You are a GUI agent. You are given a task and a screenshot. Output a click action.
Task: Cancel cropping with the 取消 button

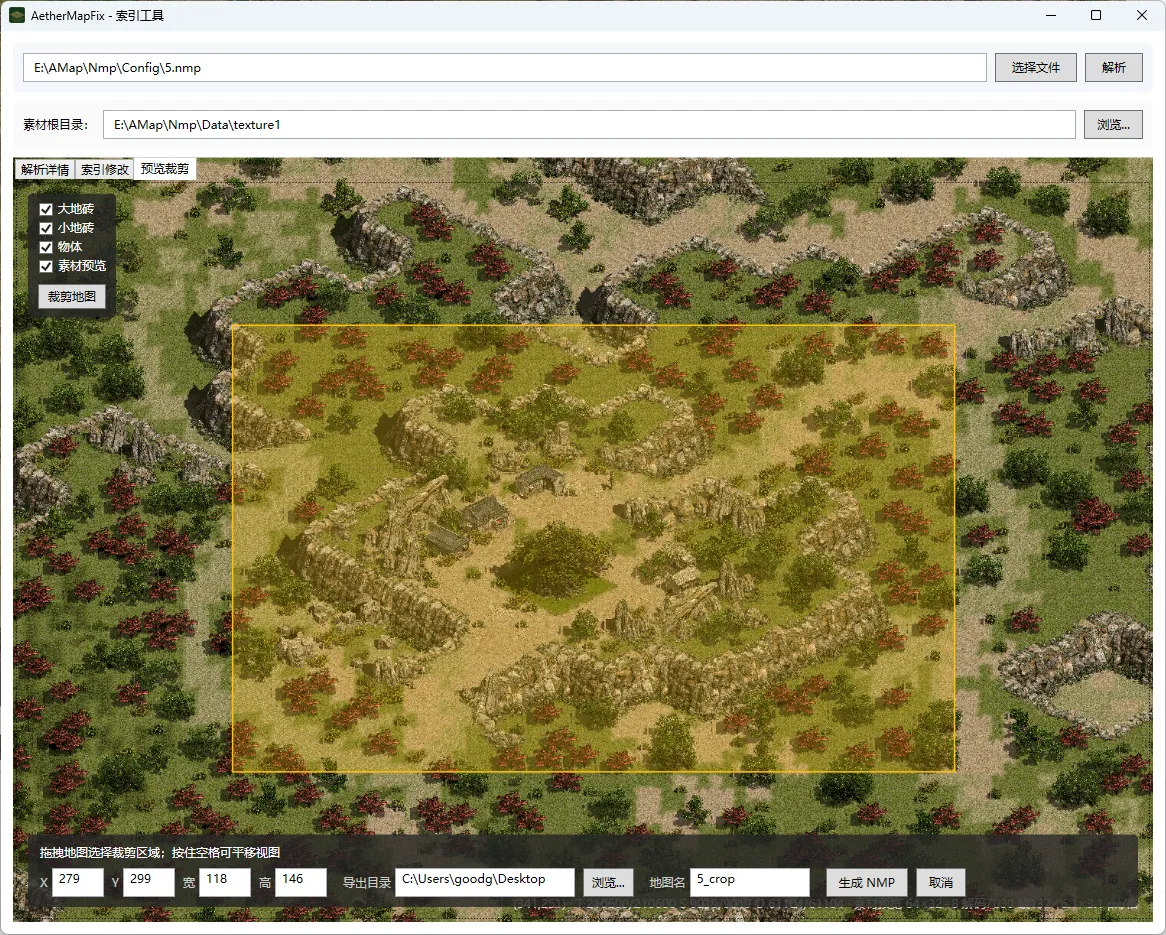pos(941,882)
